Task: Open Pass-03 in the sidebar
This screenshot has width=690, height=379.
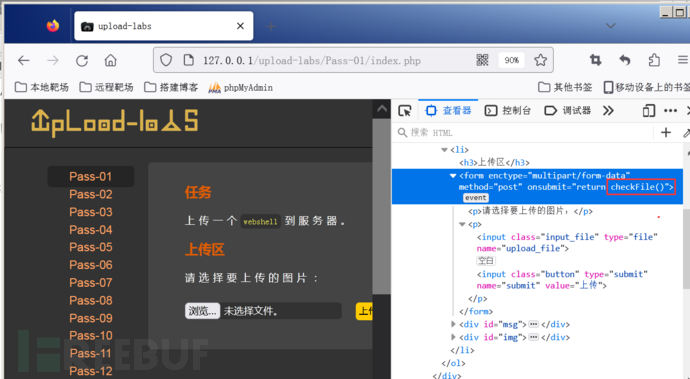Action: pyautogui.click(x=91, y=212)
